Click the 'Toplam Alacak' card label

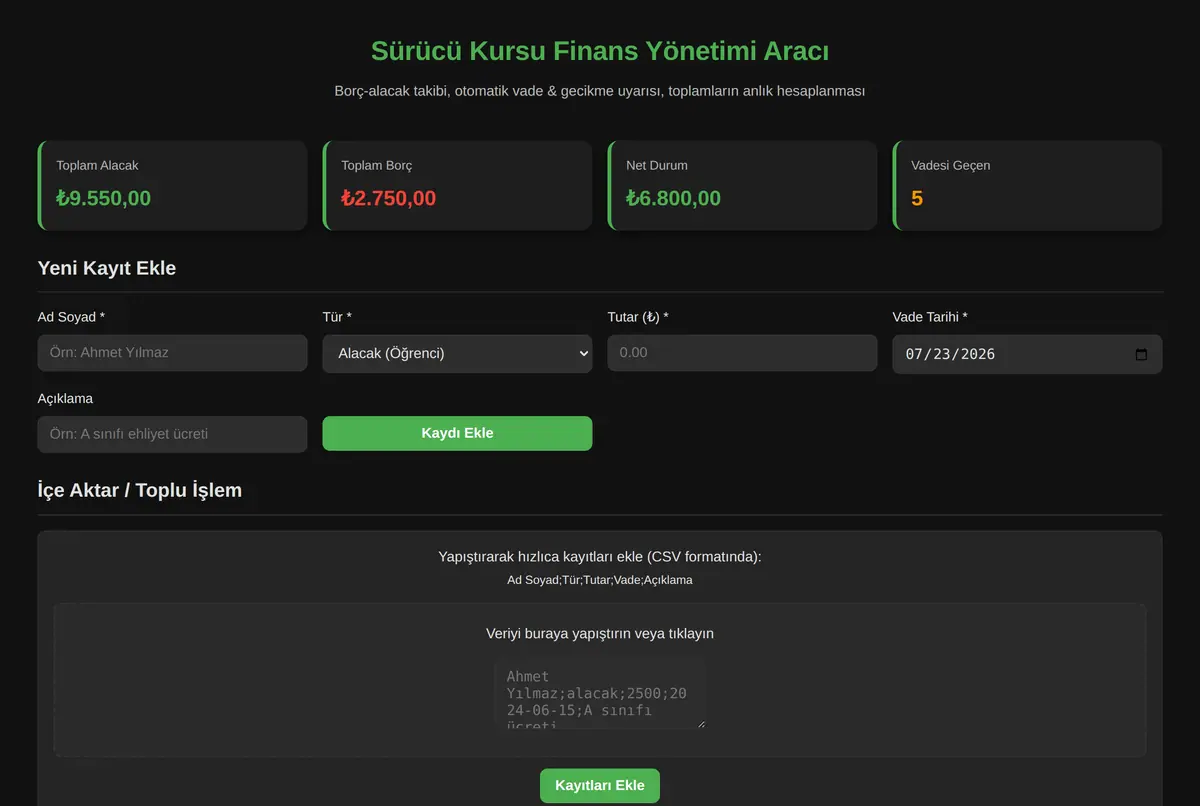98,165
